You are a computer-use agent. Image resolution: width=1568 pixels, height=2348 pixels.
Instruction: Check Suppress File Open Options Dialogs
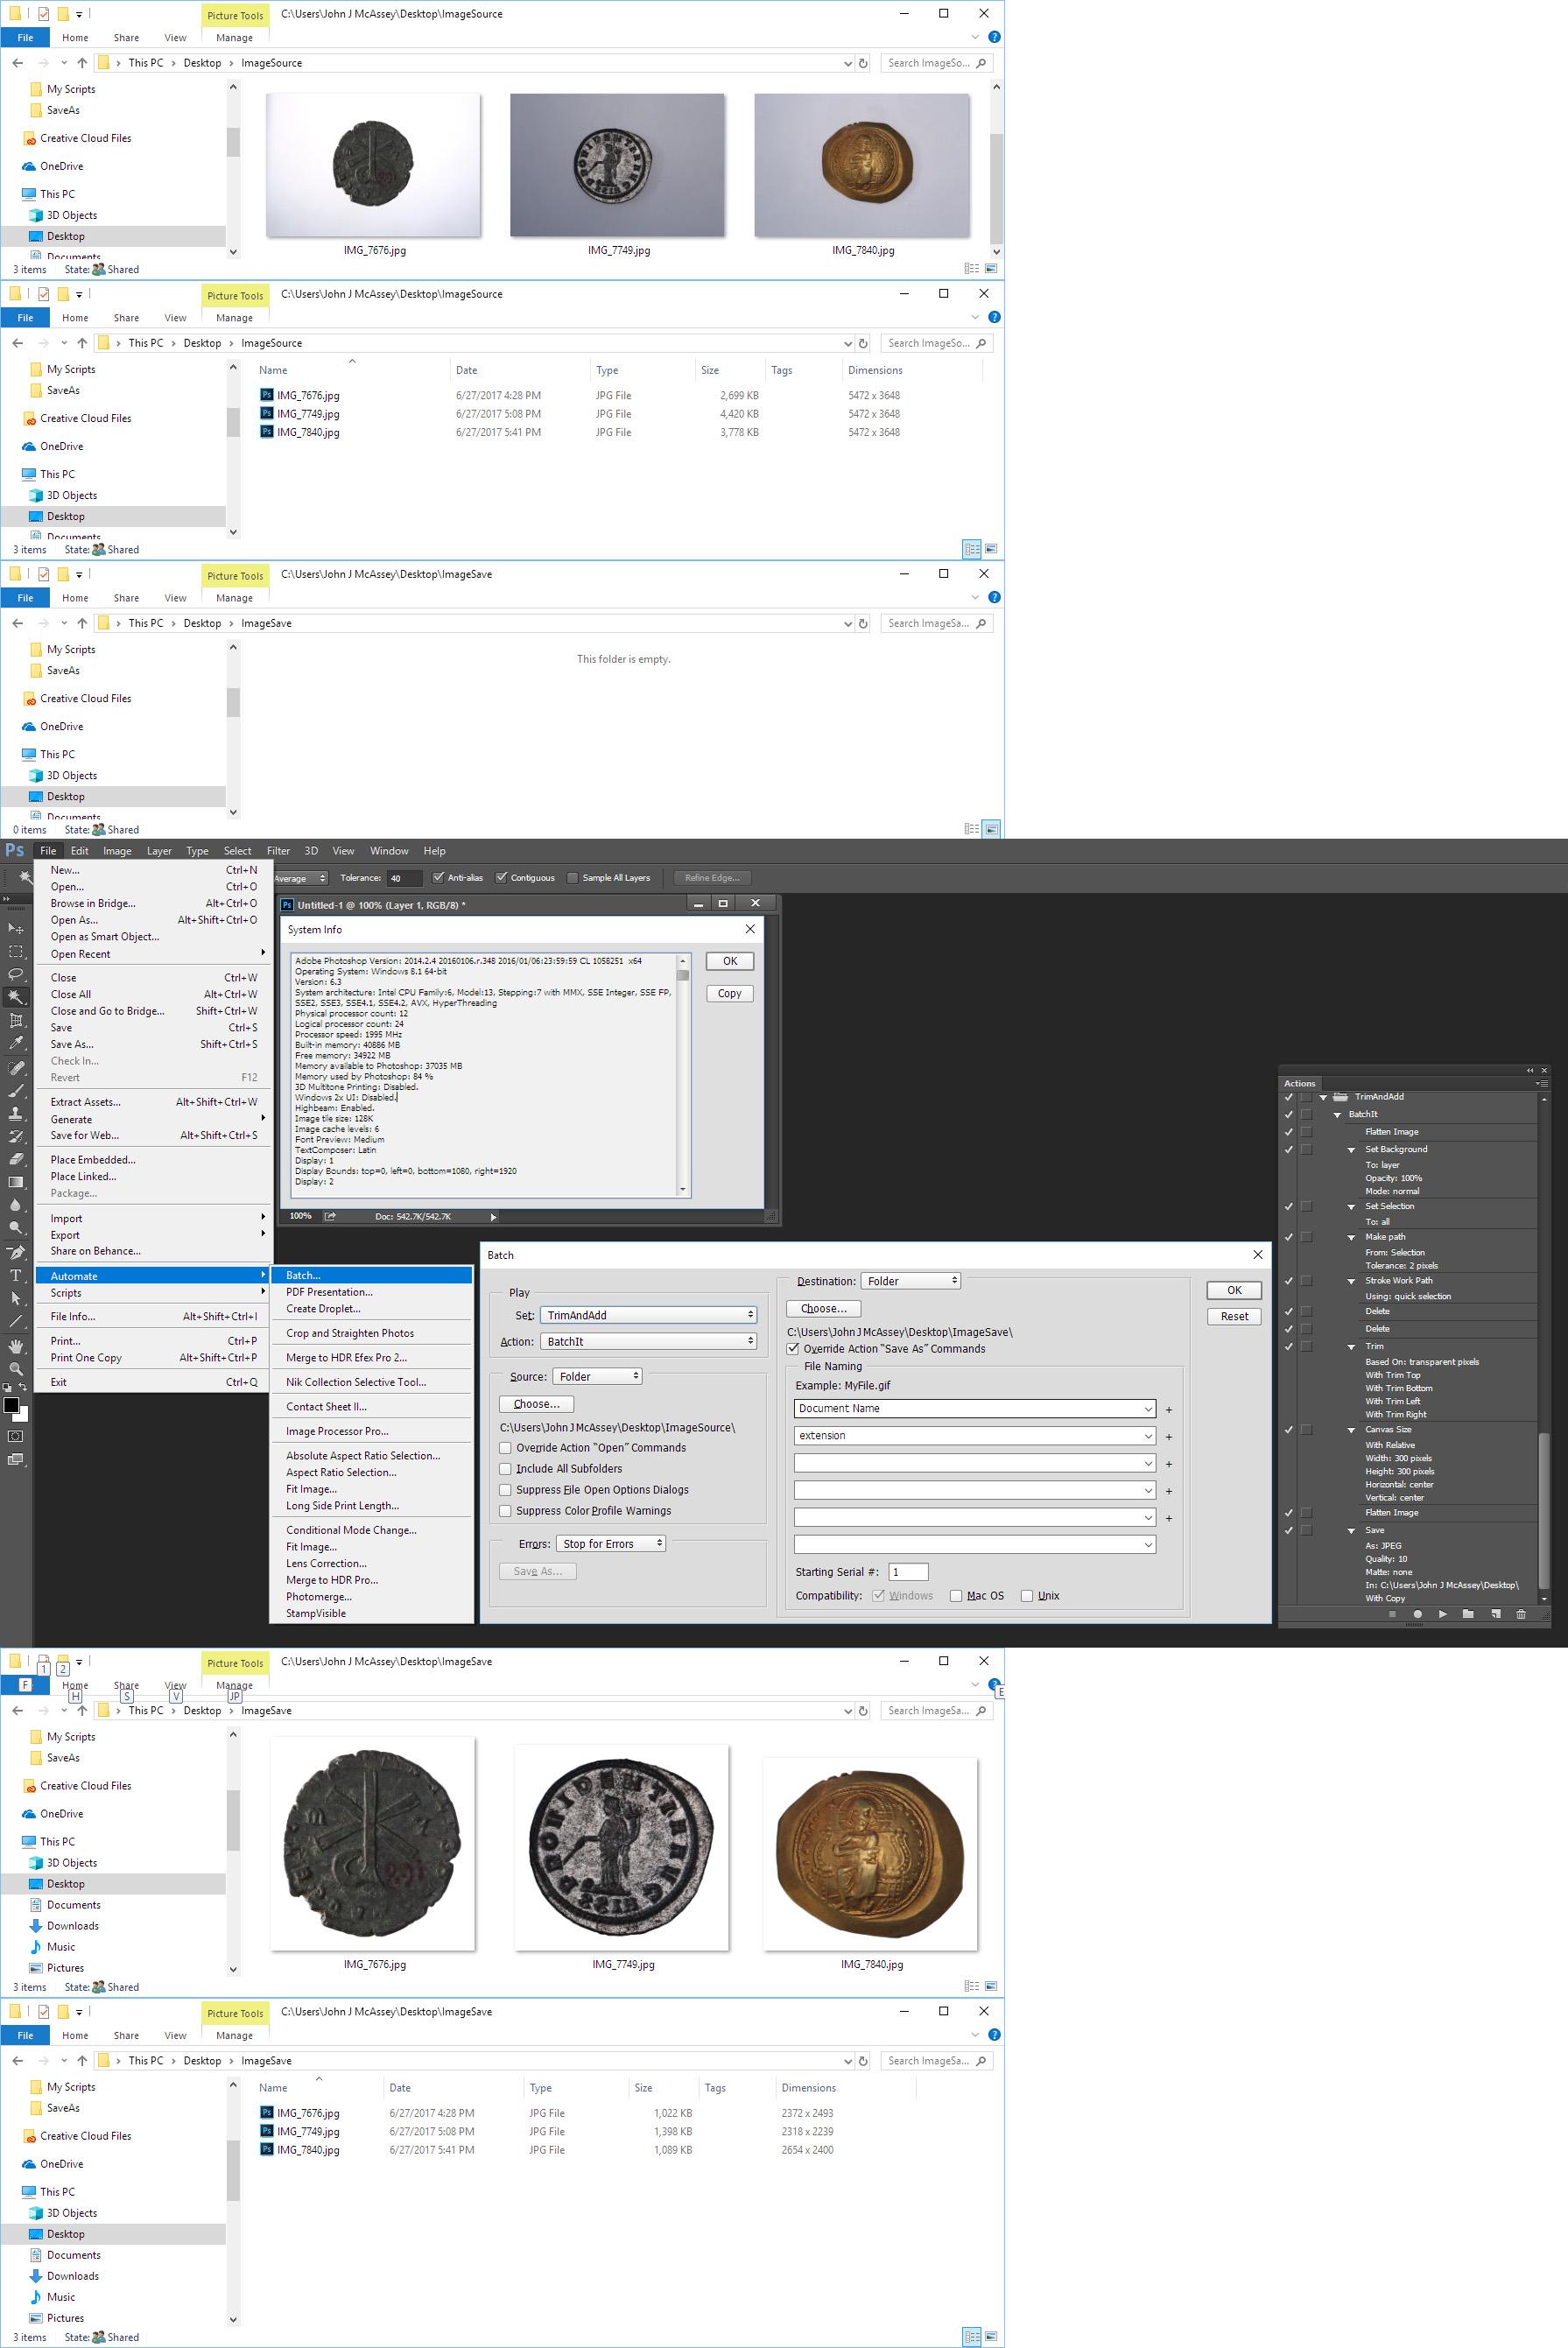pyautogui.click(x=505, y=1489)
